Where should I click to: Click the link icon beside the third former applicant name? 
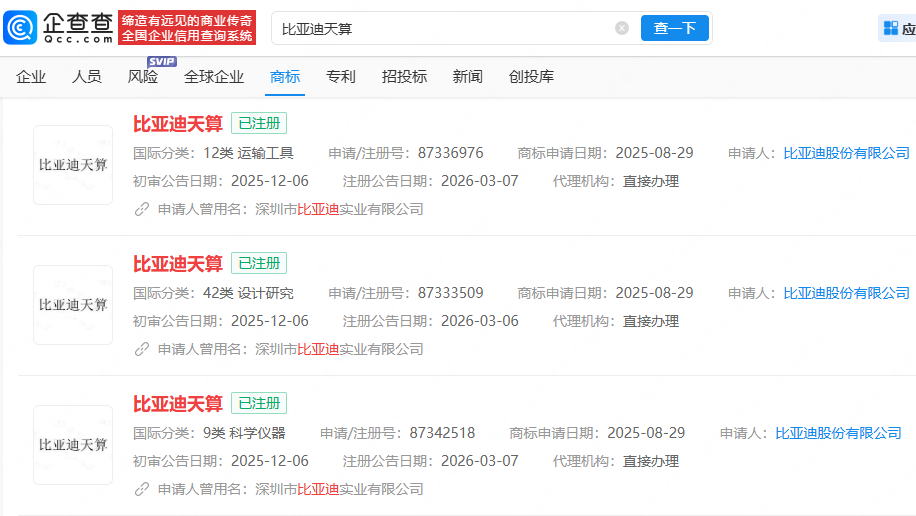[x=142, y=489]
